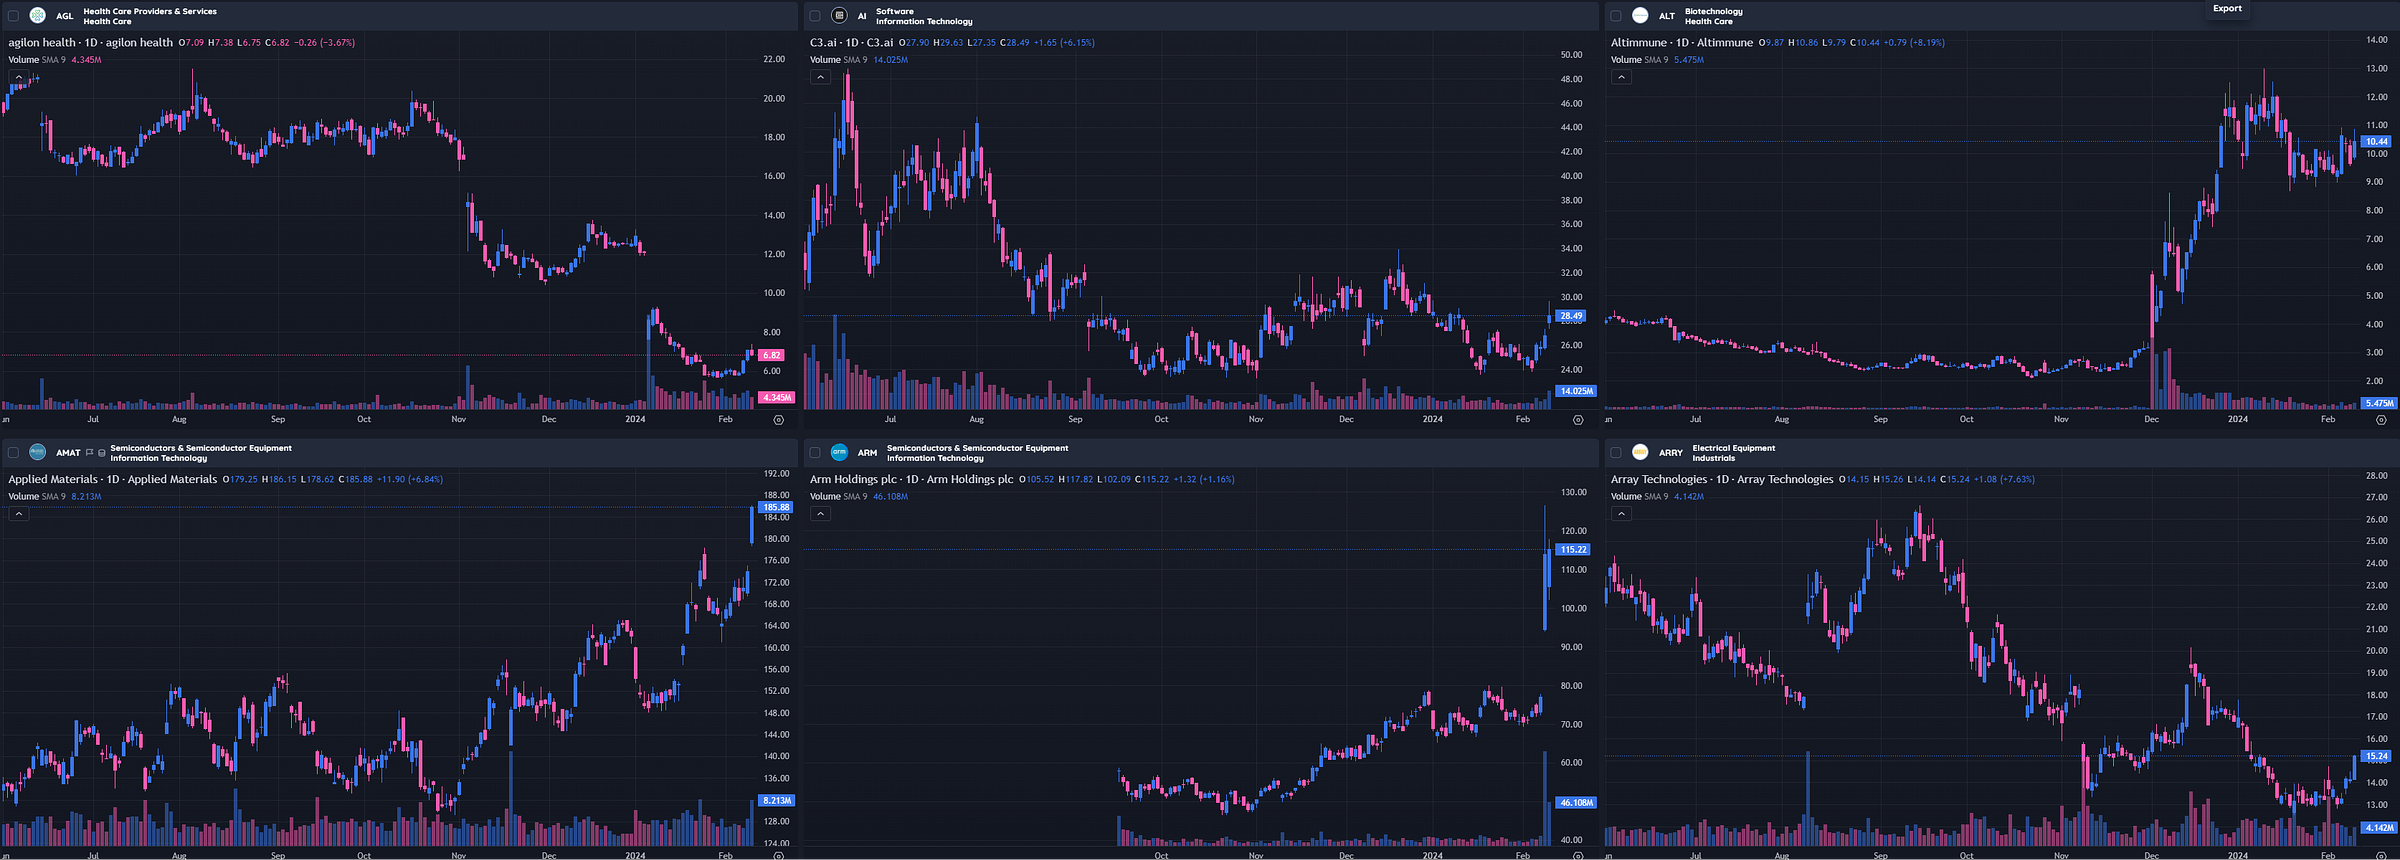Open time axis settings gear on ARM chart
The image size is (2400, 860).
pyautogui.click(x=1578, y=856)
